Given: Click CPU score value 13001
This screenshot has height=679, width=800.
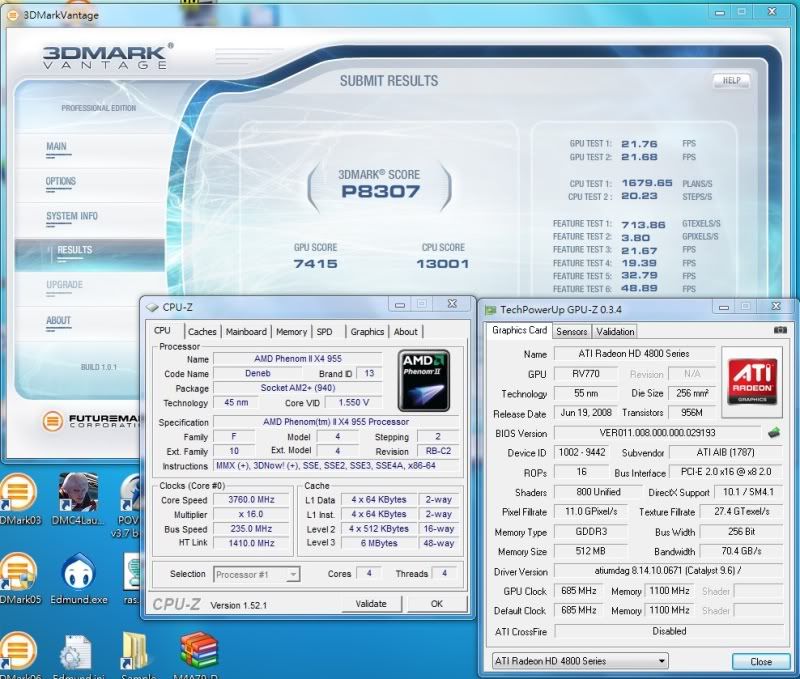Looking at the screenshot, I should [442, 264].
